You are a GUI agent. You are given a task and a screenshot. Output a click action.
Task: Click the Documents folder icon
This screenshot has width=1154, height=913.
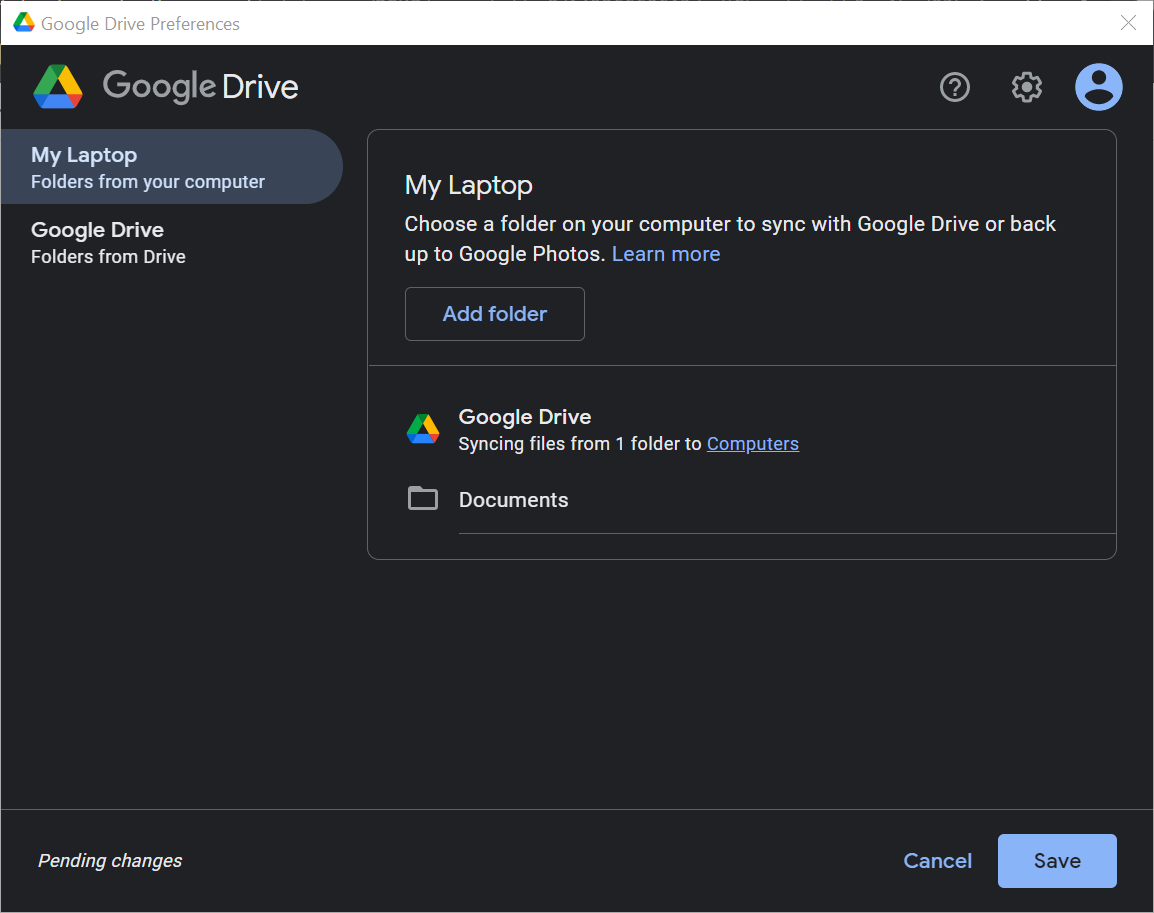point(422,498)
